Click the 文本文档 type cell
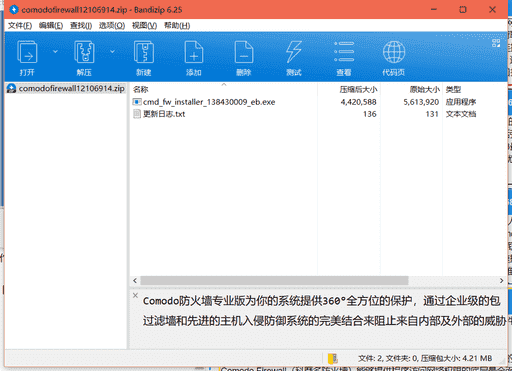 [461, 114]
